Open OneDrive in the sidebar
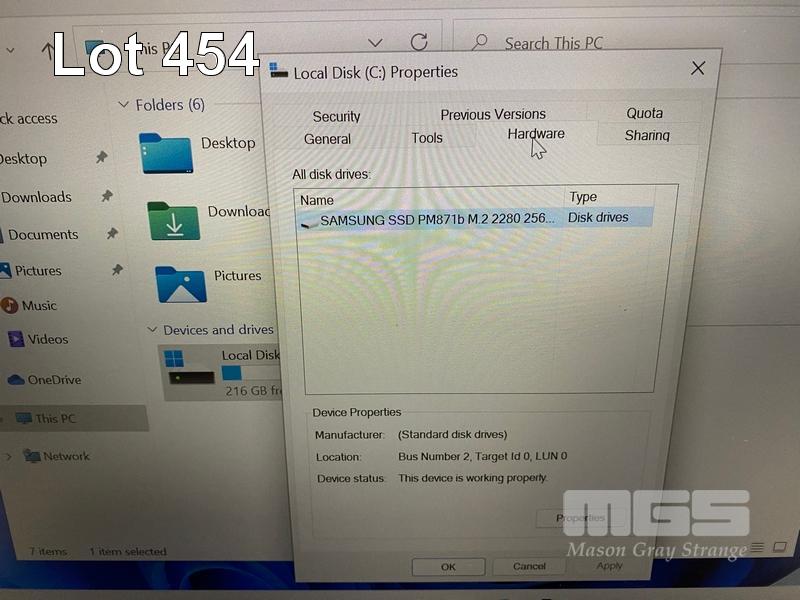This screenshot has height=600, width=800. click(54, 379)
